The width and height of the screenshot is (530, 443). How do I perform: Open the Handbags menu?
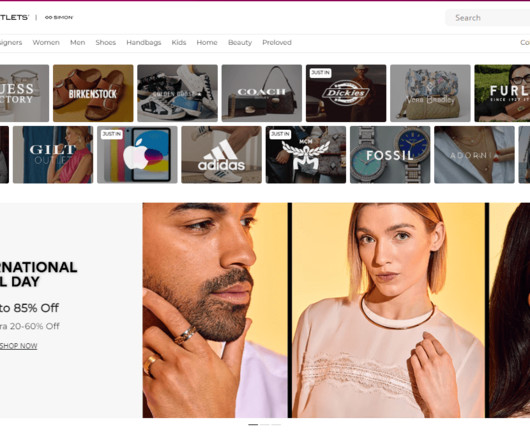coord(144,43)
